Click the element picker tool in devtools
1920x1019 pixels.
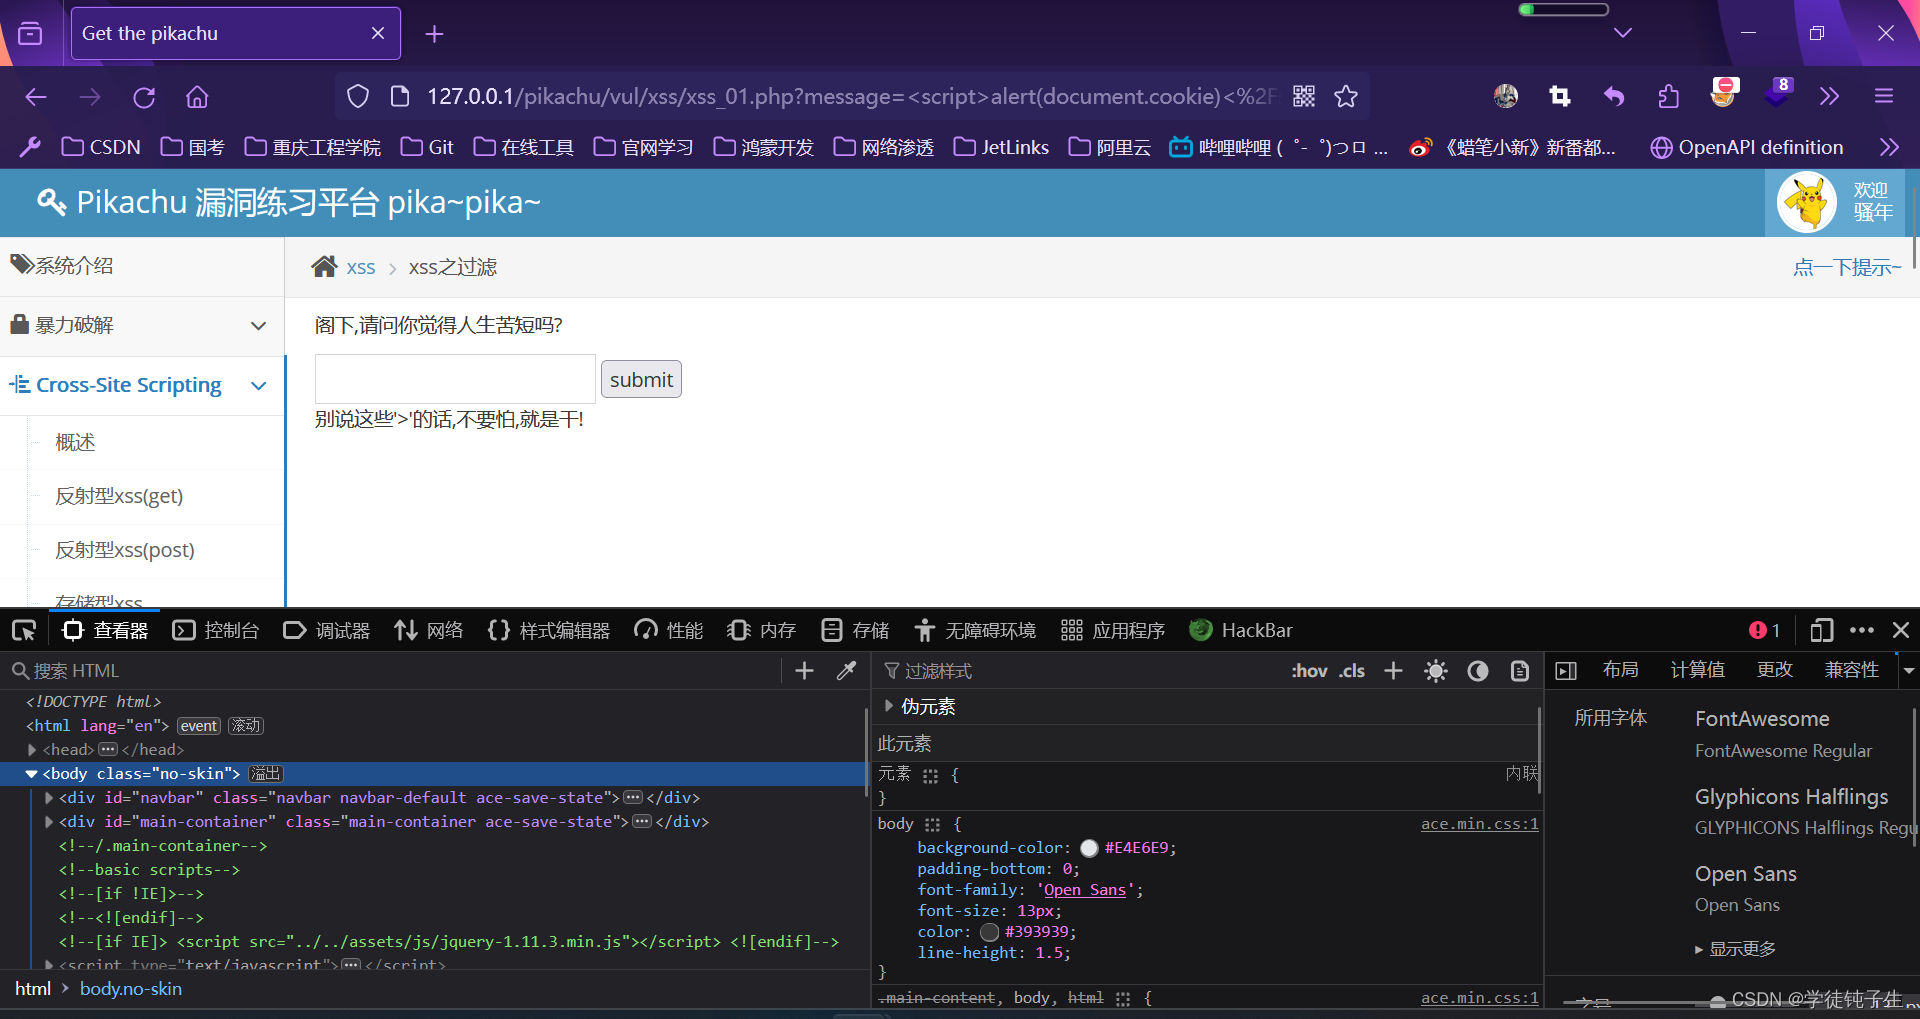click(x=24, y=630)
